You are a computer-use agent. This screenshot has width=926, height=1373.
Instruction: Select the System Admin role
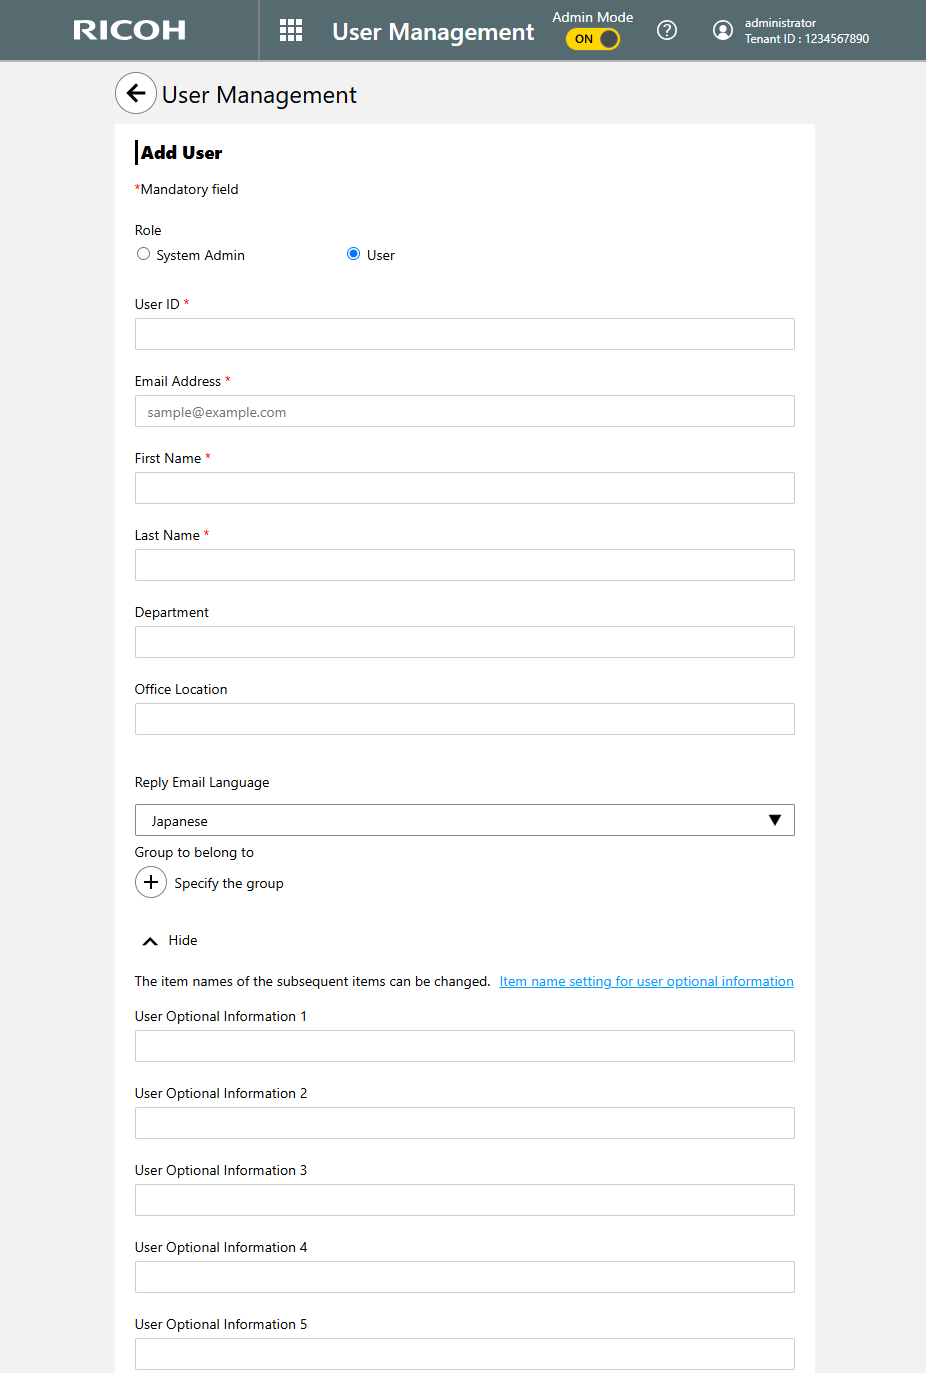pyautogui.click(x=144, y=255)
